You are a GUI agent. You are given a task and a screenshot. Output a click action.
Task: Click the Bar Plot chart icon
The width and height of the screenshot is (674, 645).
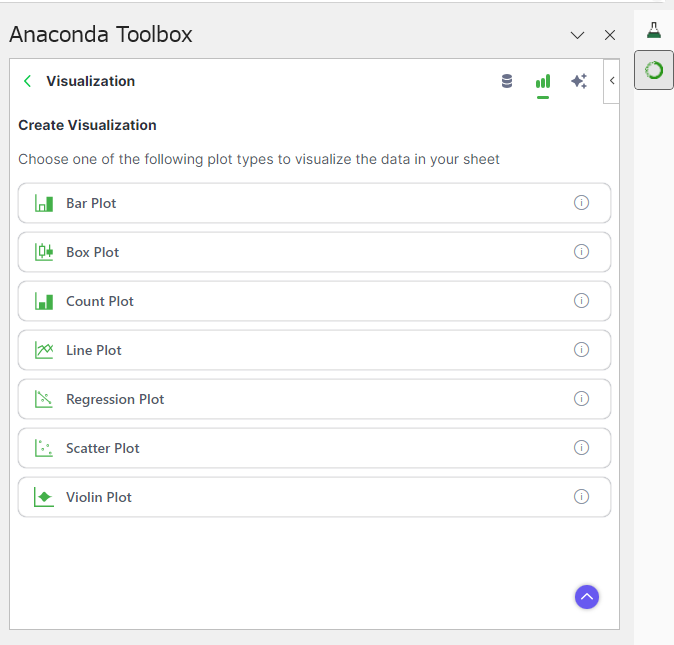click(44, 203)
